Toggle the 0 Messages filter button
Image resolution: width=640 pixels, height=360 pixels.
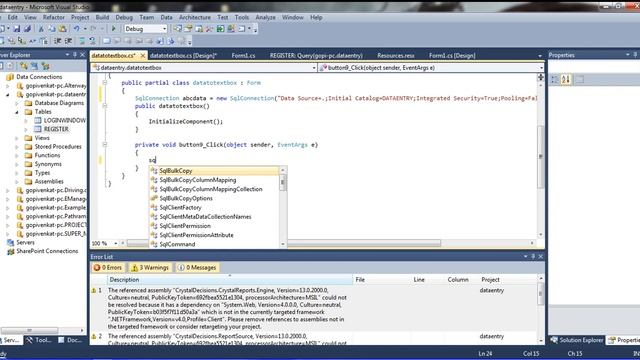[x=197, y=267]
